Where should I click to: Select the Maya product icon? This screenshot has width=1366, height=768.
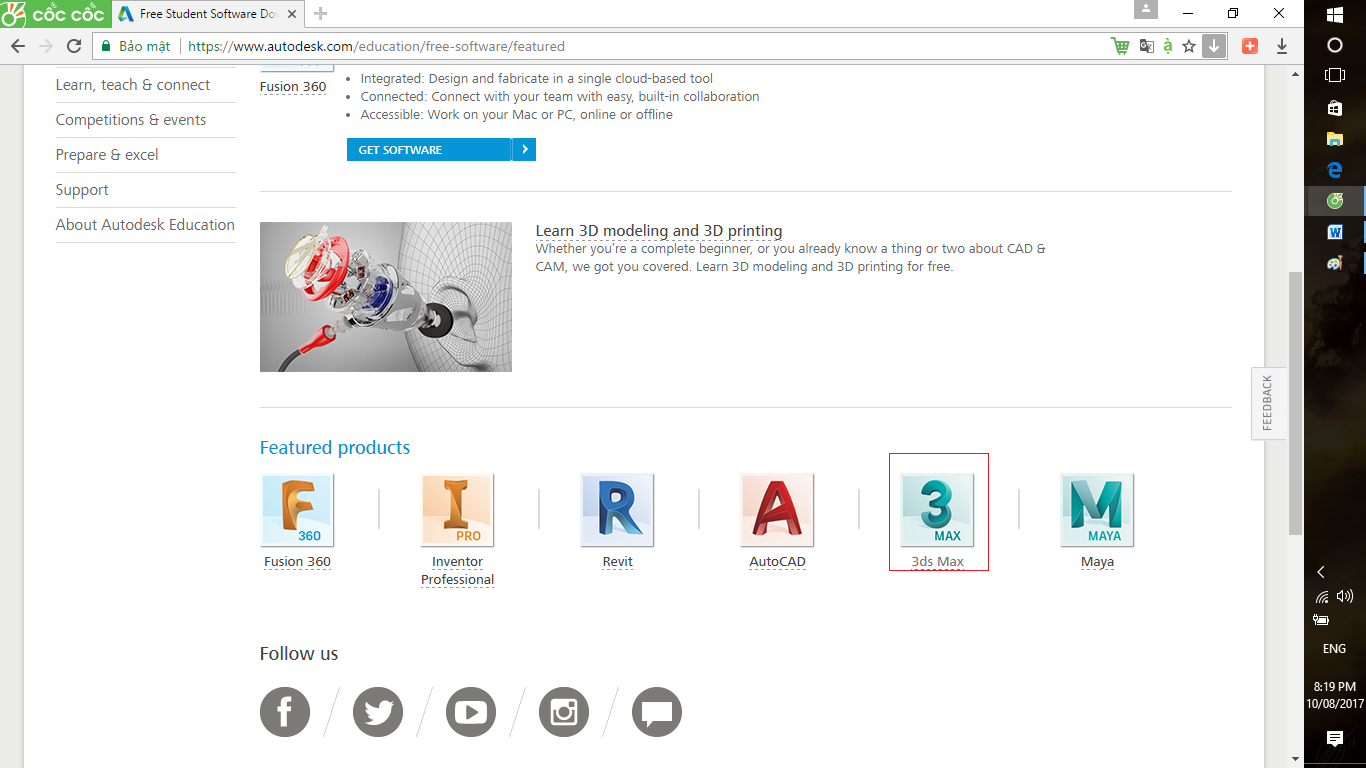click(1097, 510)
